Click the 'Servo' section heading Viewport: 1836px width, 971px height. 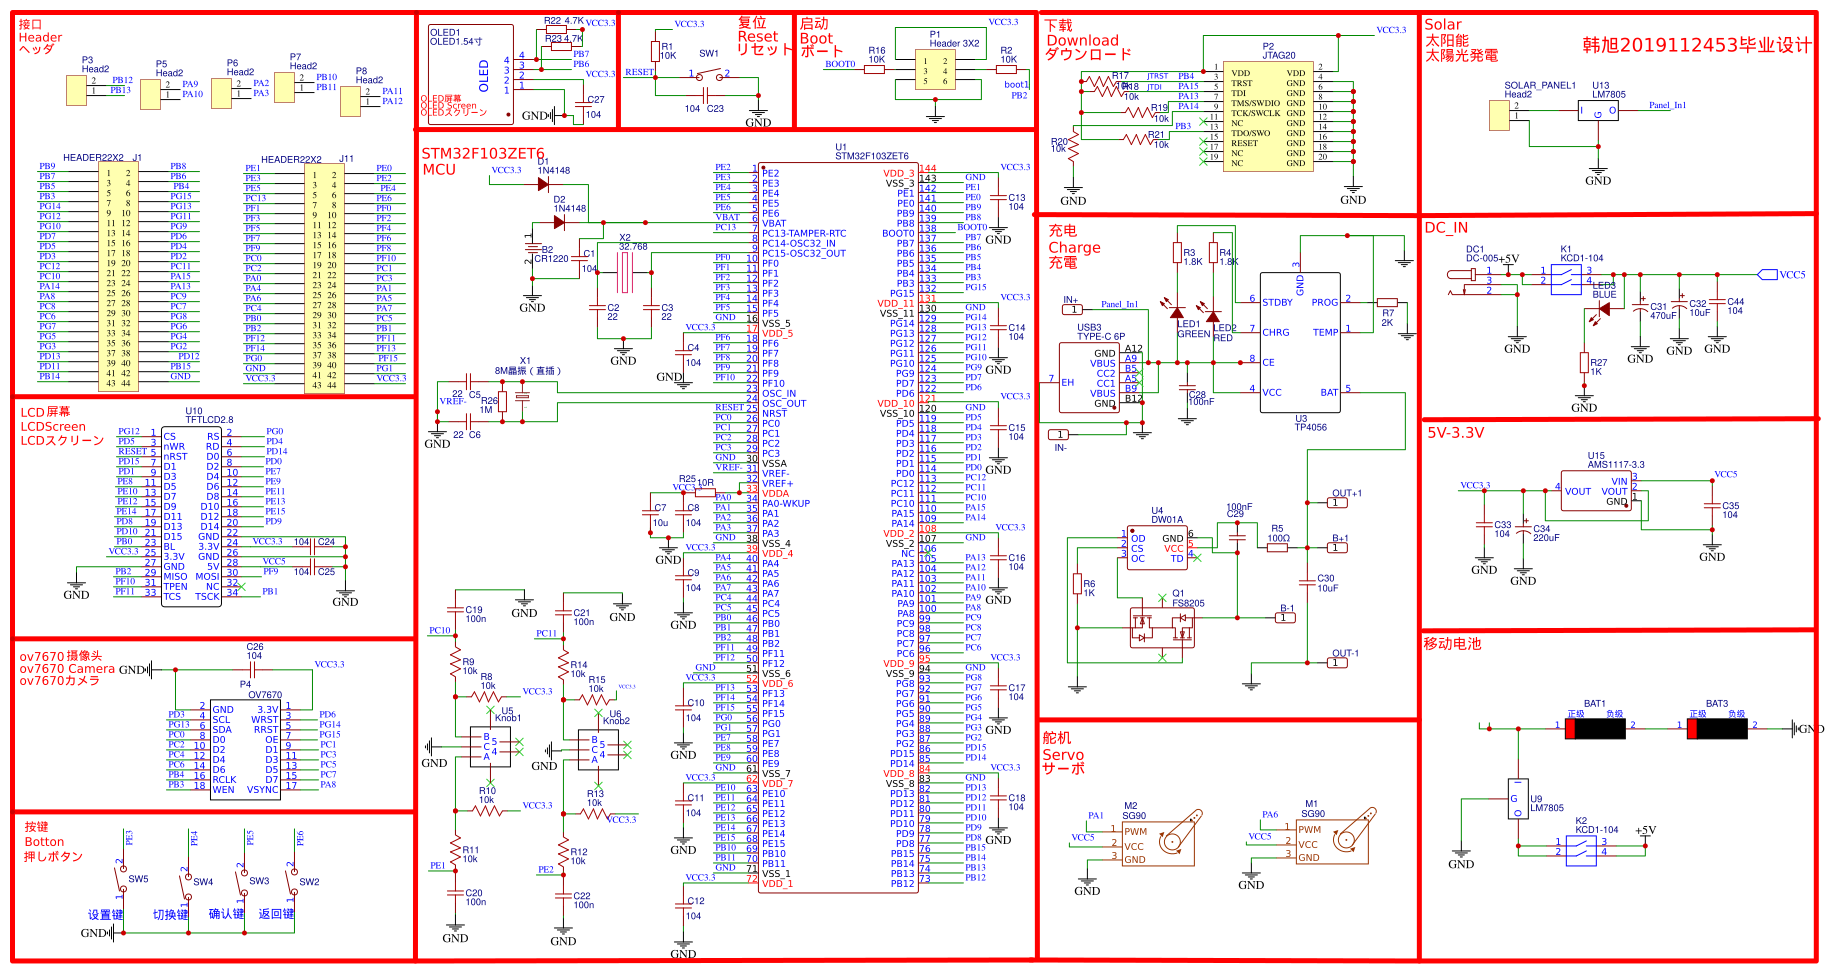pyautogui.click(x=1062, y=755)
